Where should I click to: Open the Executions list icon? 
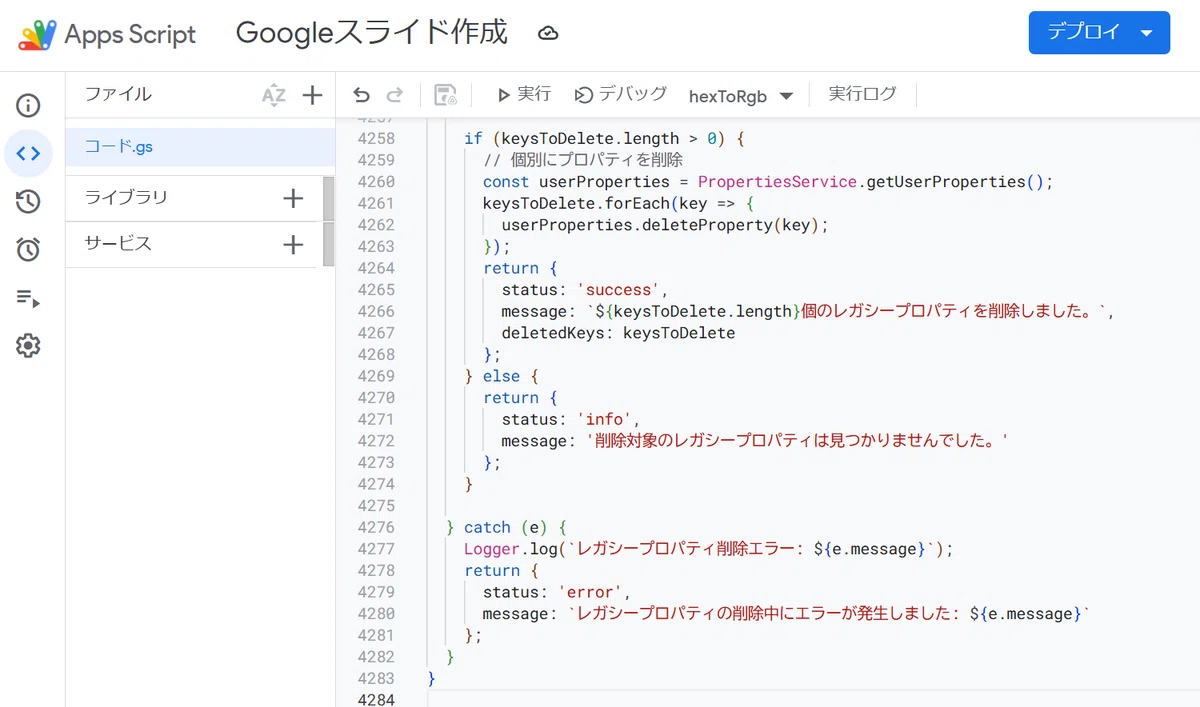pos(28,298)
